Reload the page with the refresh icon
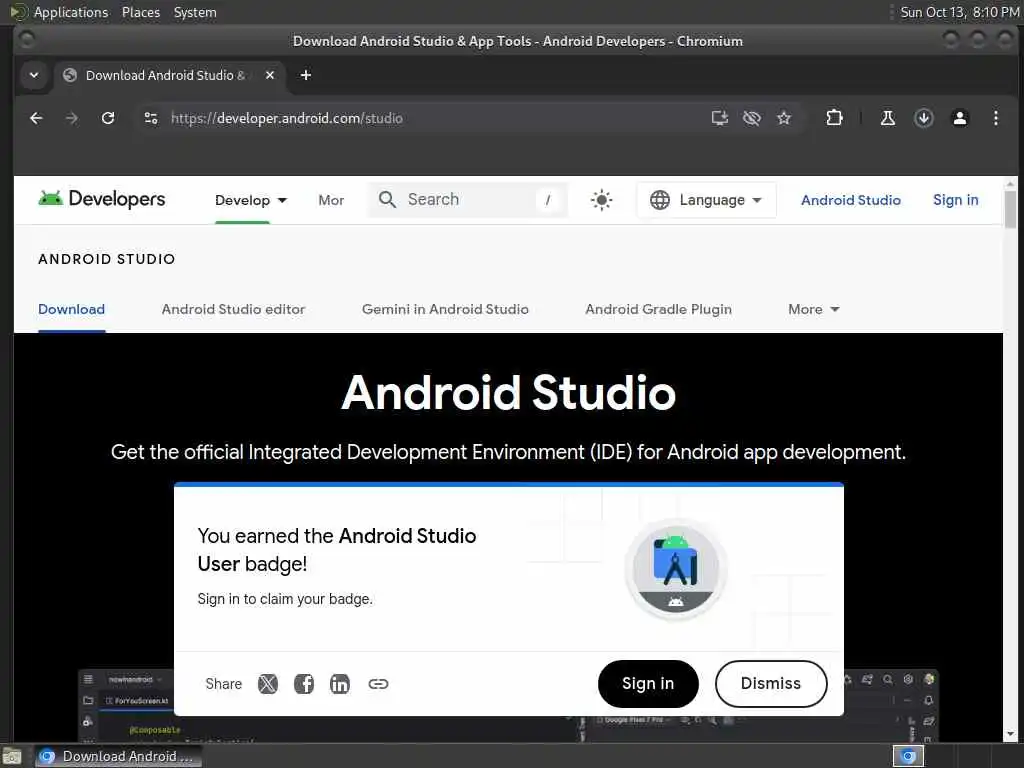Screen dimensions: 1024x768 [x=108, y=118]
